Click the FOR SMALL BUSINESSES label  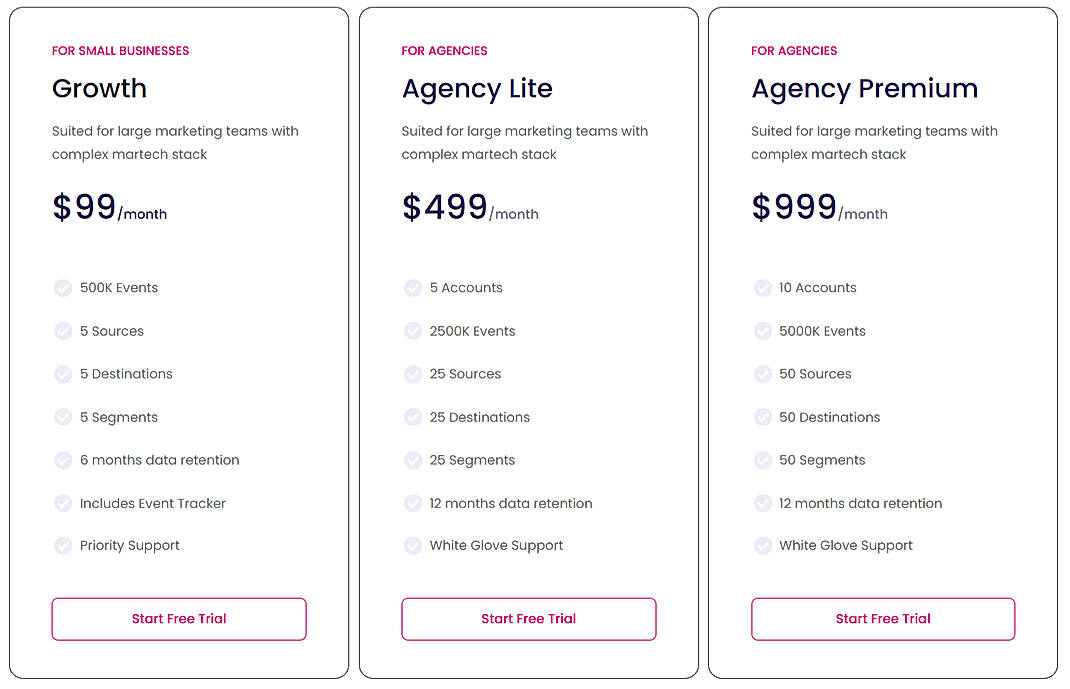click(120, 50)
